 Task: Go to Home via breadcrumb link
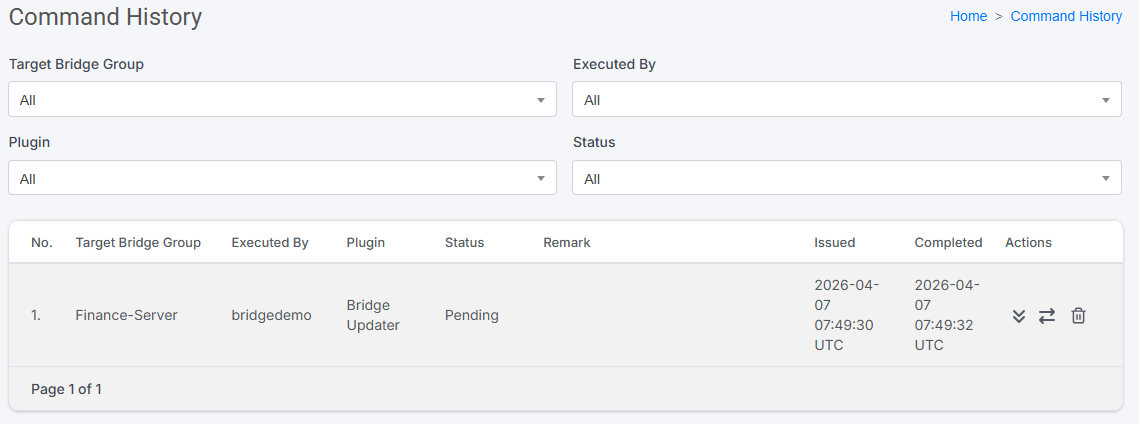pyautogui.click(x=968, y=16)
